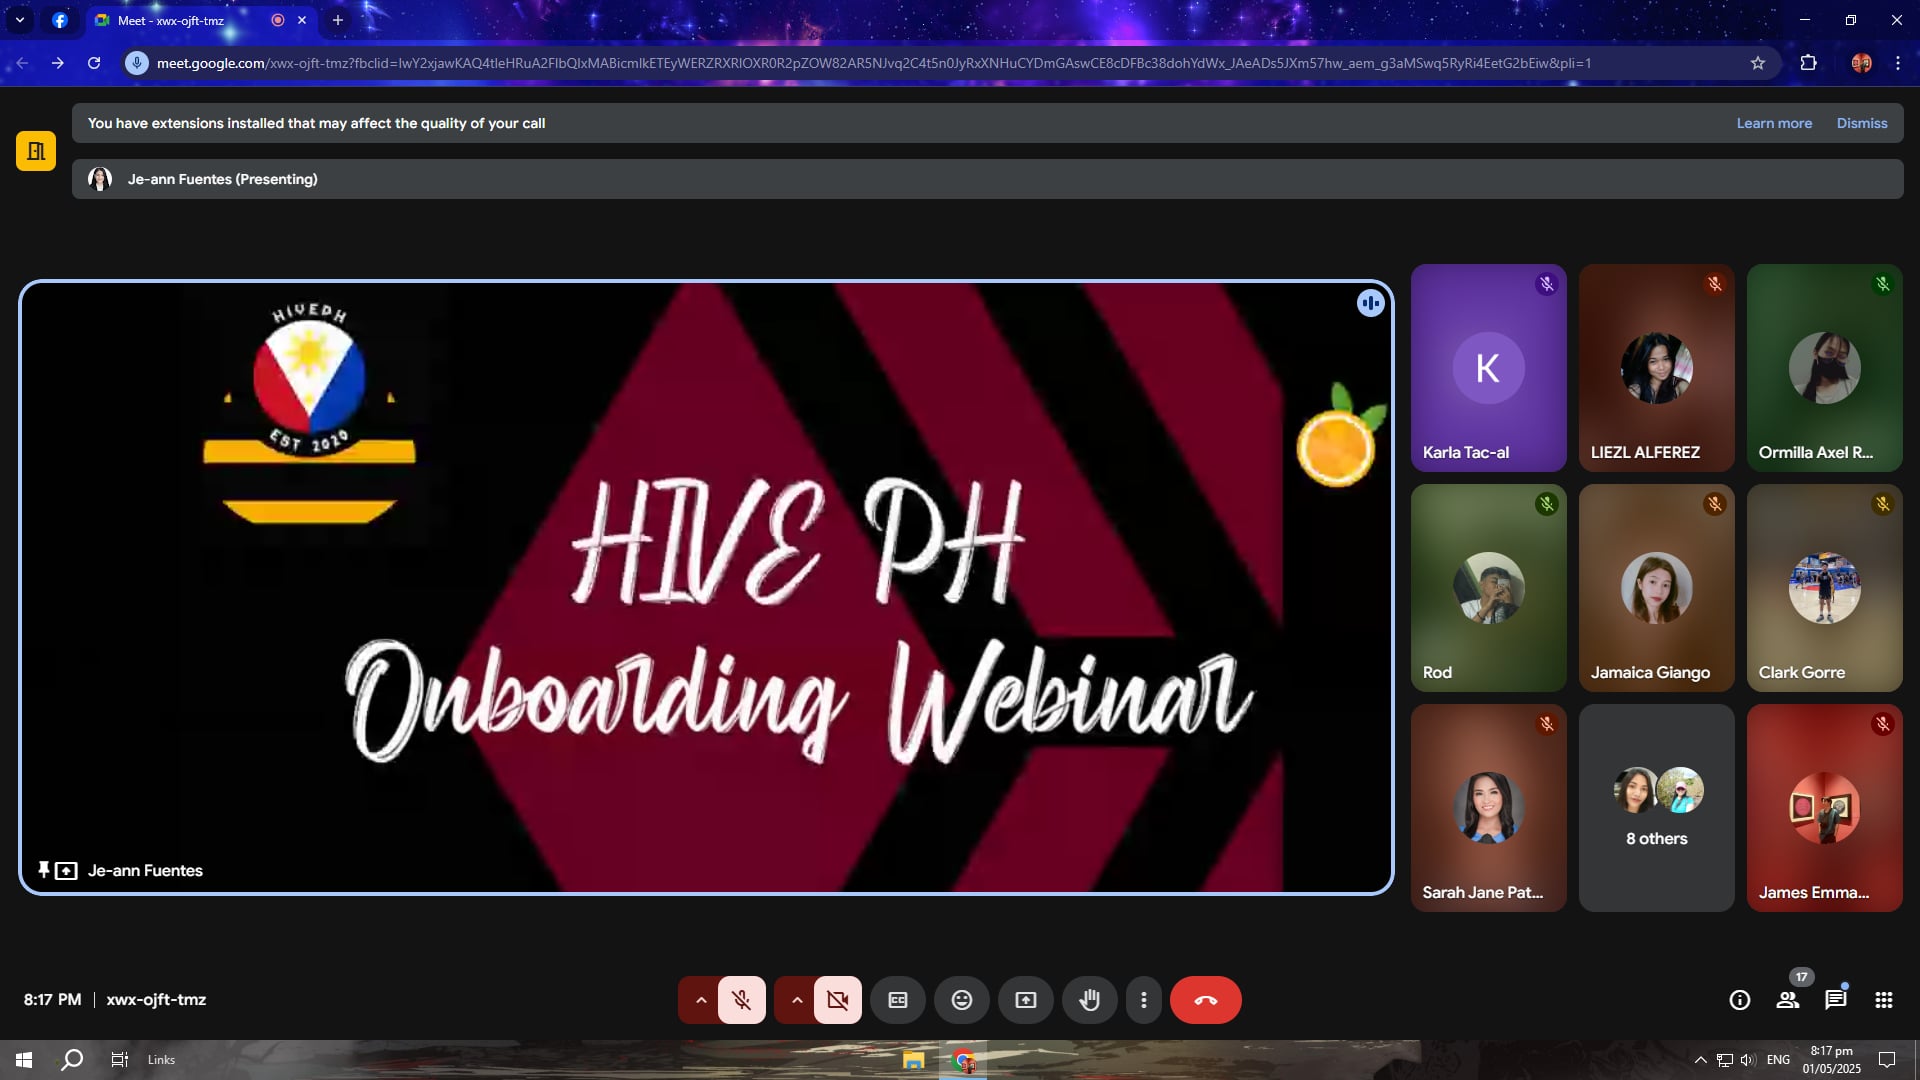Viewport: 1920px width, 1080px height.
Task: Switch to the Facebook browser tab
Action: (60, 20)
